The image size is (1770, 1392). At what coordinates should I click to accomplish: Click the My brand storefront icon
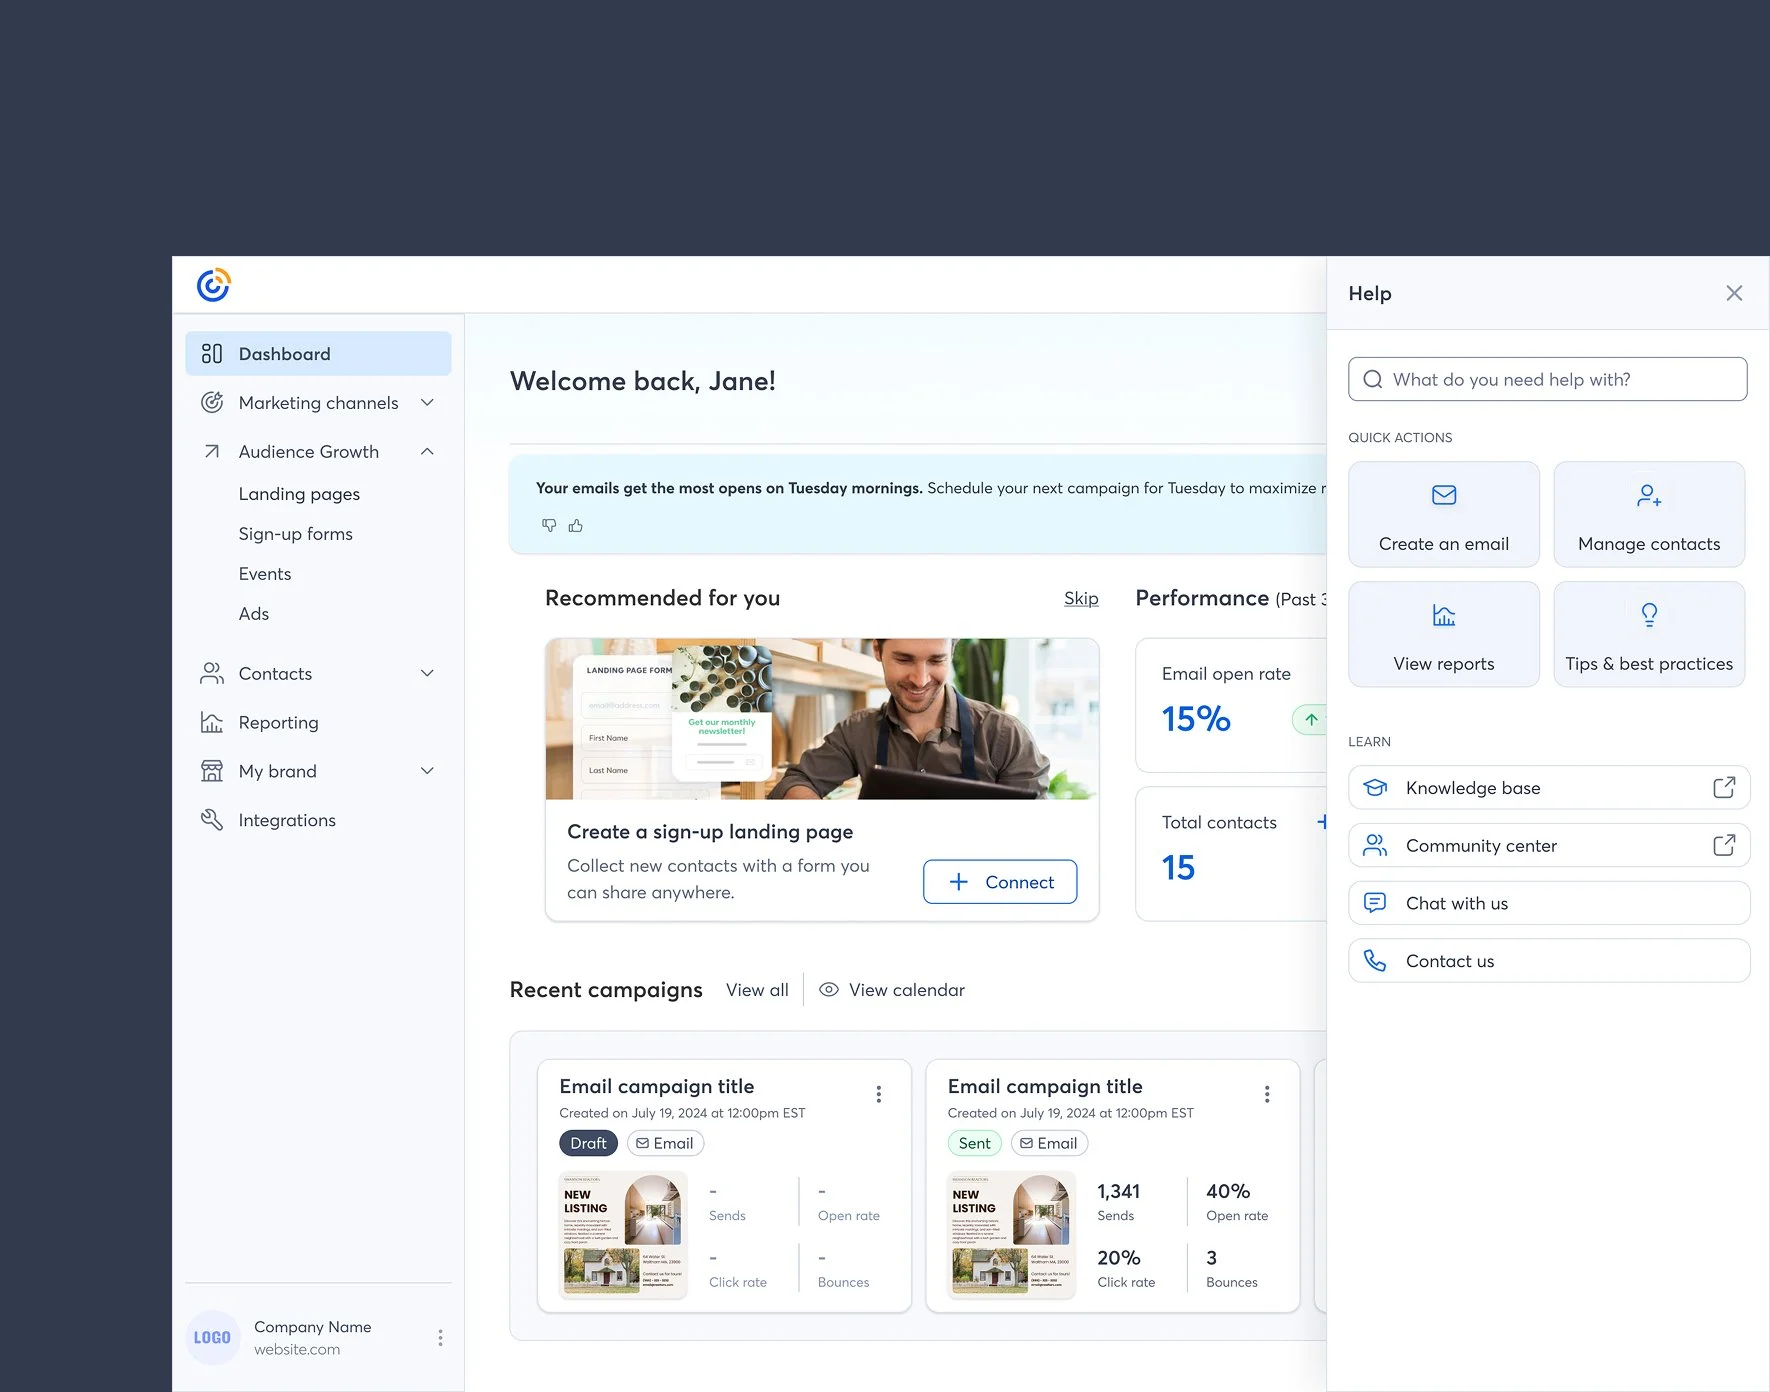(x=212, y=771)
